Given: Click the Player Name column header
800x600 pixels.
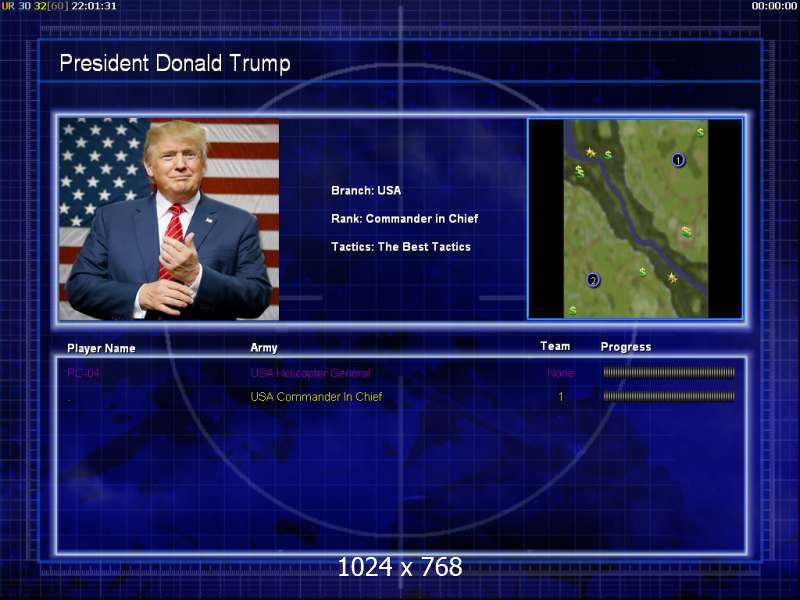Looking at the screenshot, I should pos(101,348).
